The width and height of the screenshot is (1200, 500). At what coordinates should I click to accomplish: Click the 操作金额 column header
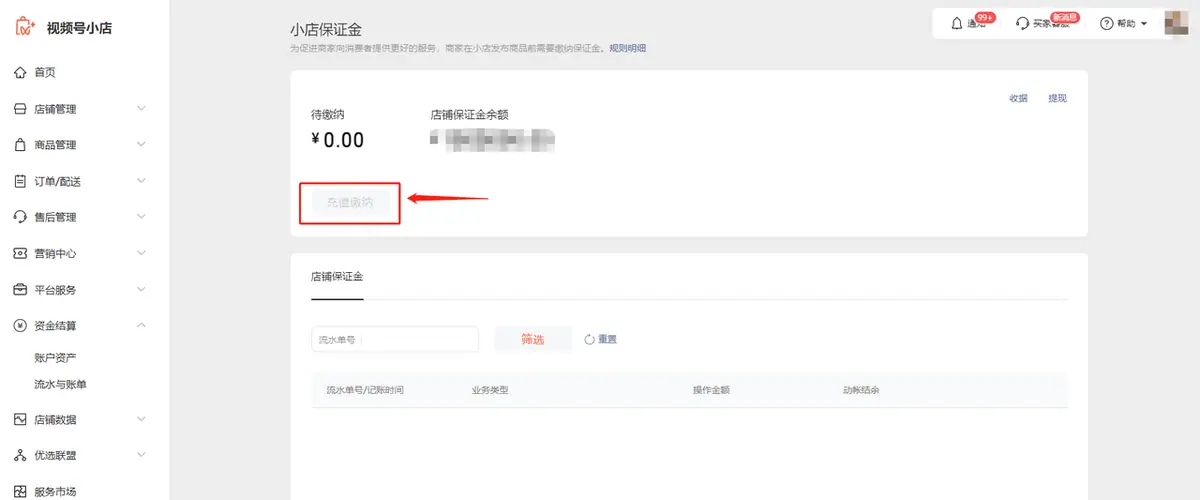pos(711,390)
